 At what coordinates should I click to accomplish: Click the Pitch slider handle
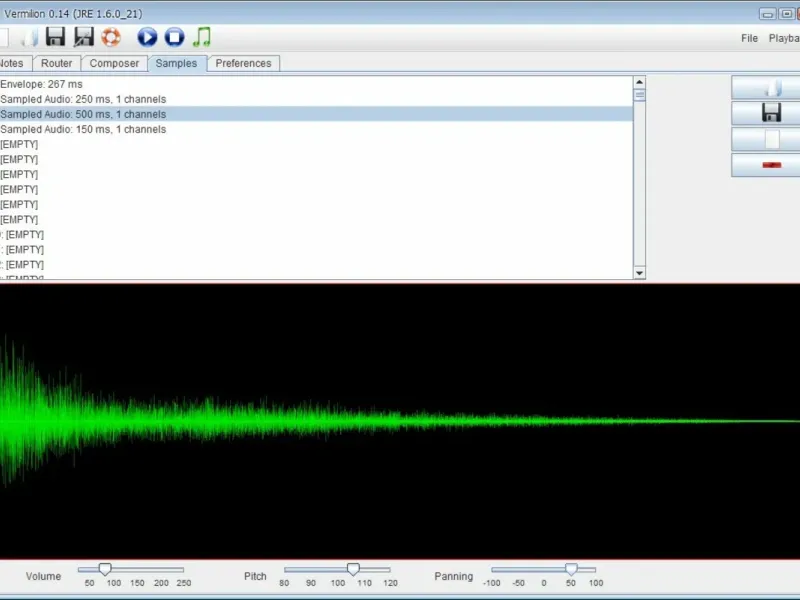coord(353,569)
